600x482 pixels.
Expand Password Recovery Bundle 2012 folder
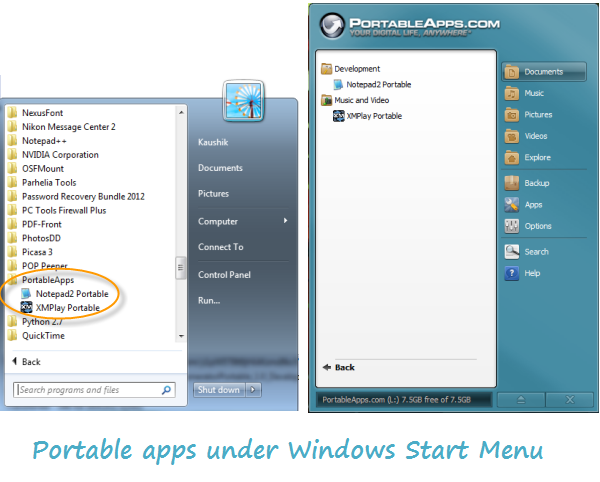coord(76,197)
